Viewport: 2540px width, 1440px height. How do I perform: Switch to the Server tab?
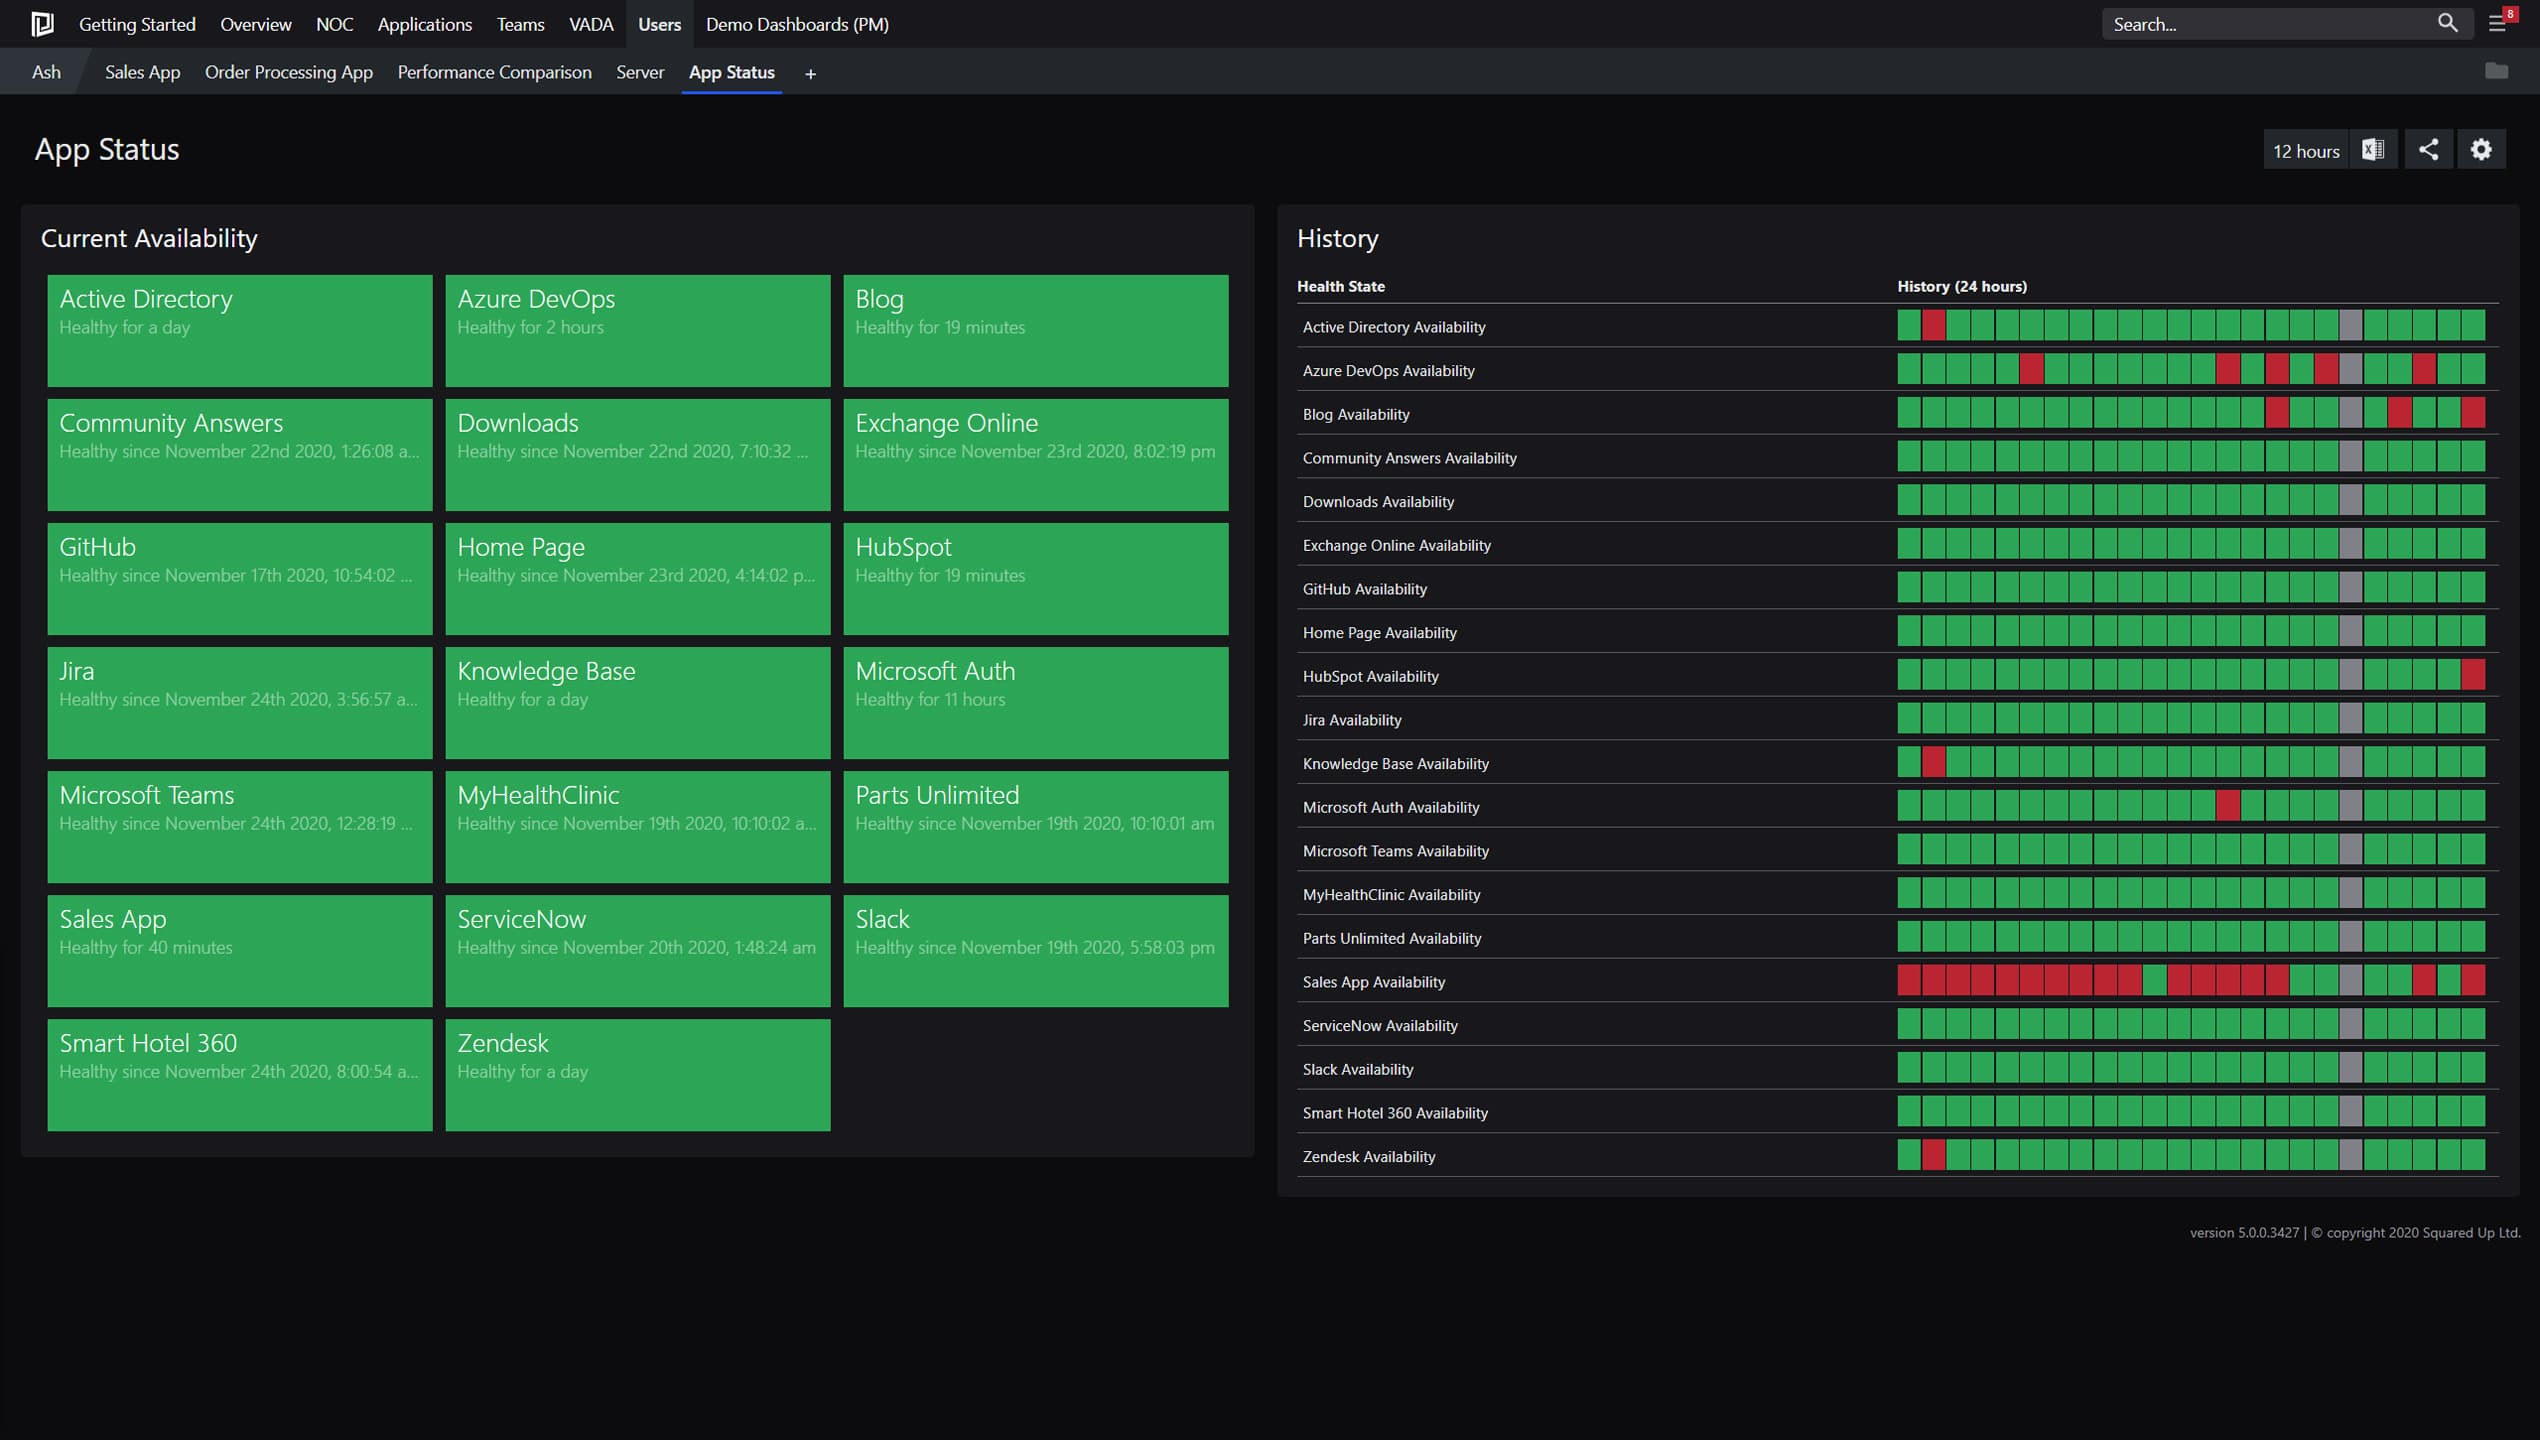(640, 72)
